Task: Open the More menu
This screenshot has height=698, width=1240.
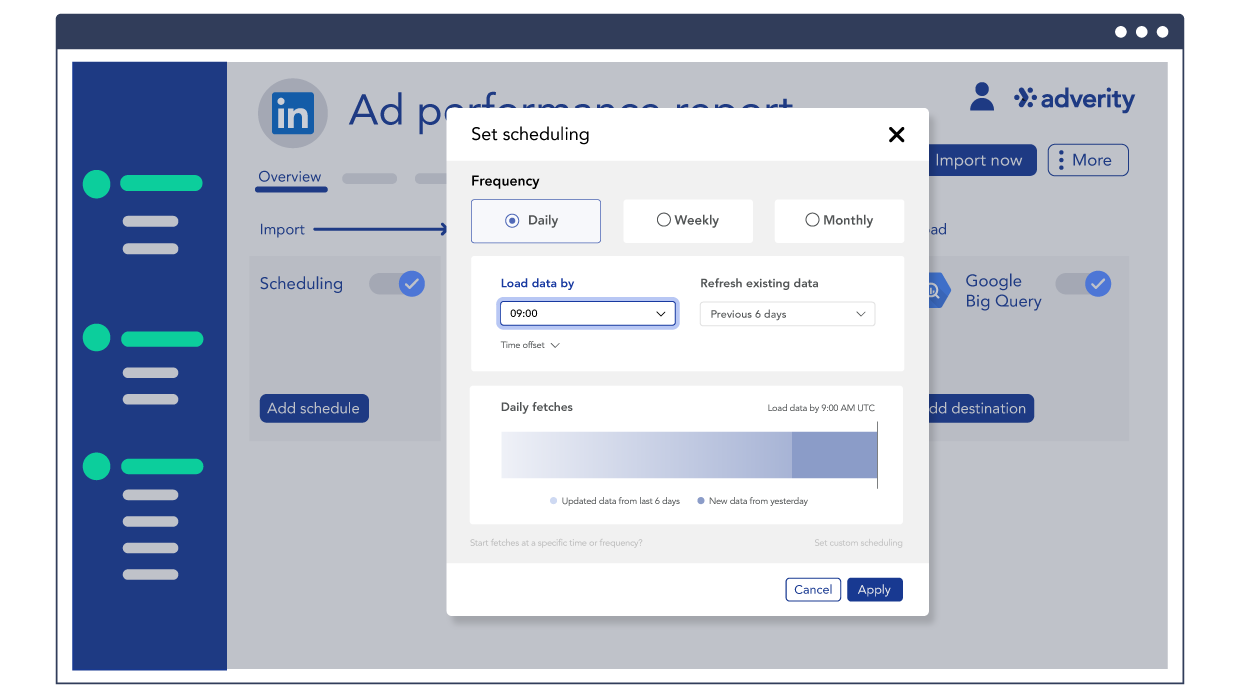Action: coord(1088,160)
